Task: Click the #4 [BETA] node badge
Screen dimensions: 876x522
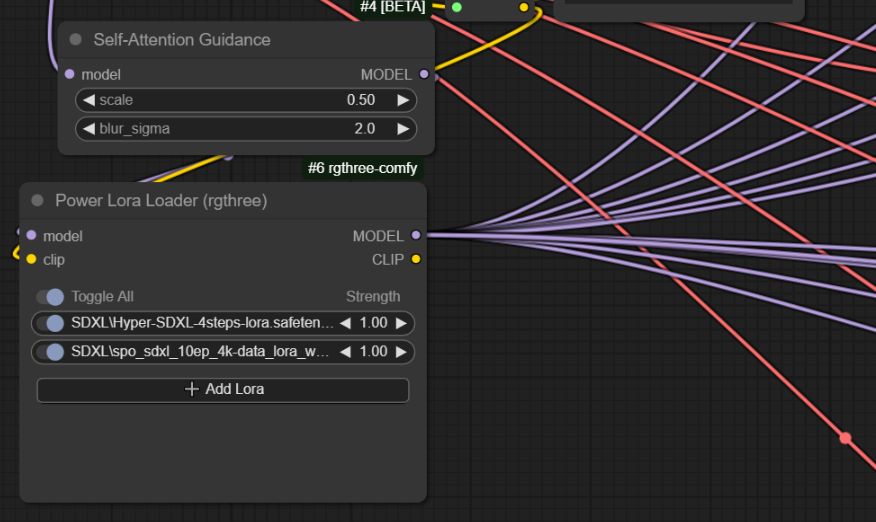Action: click(393, 7)
